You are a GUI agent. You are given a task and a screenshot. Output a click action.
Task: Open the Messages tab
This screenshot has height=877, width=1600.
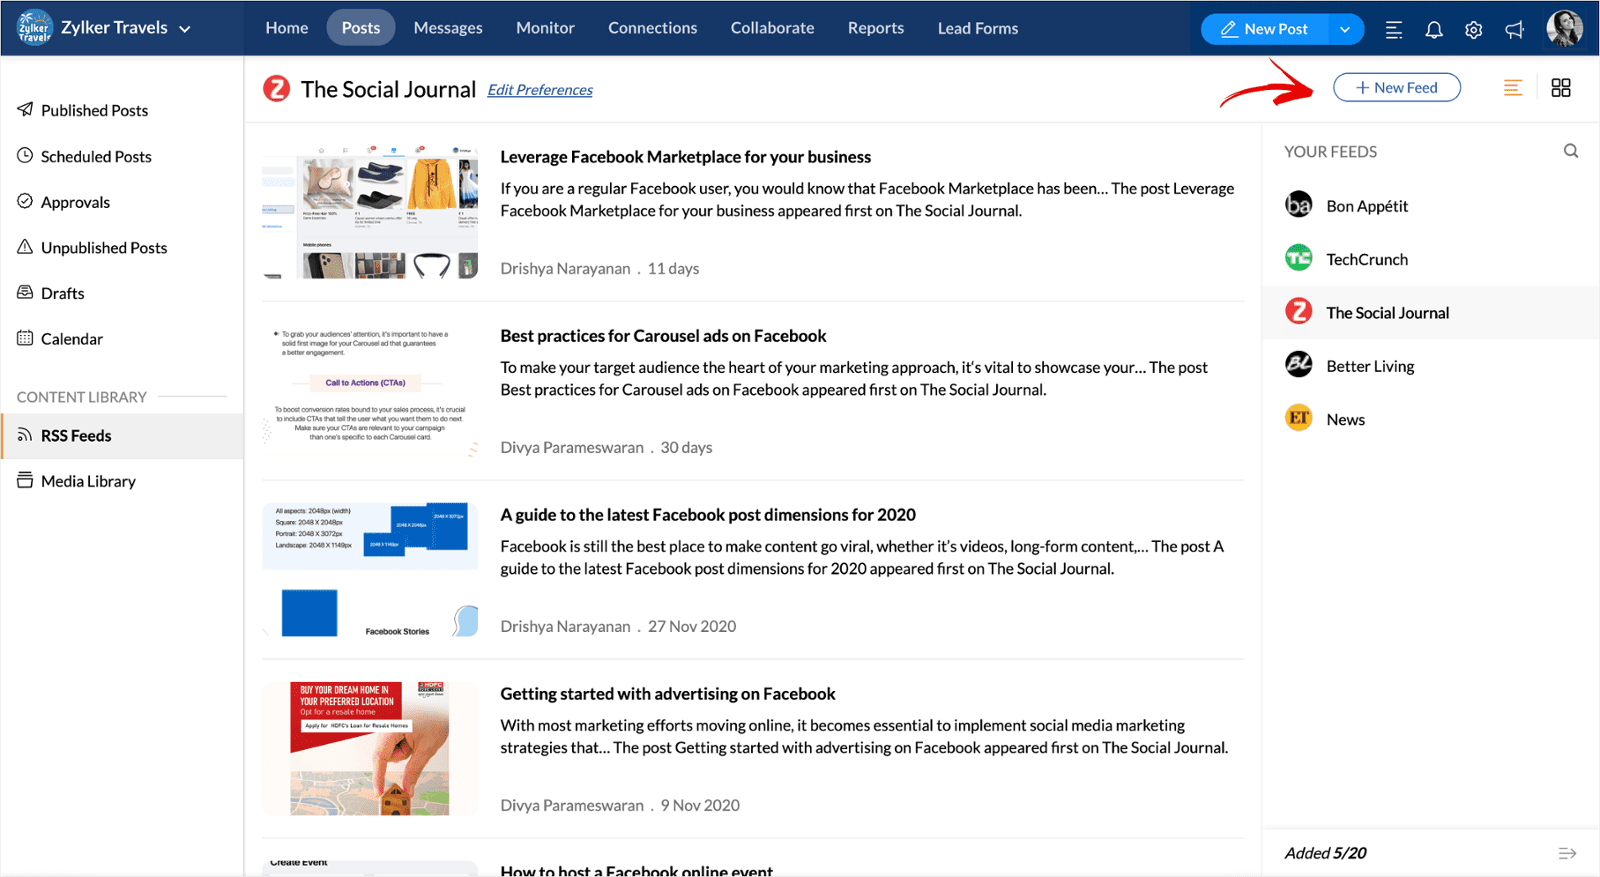pyautogui.click(x=448, y=28)
